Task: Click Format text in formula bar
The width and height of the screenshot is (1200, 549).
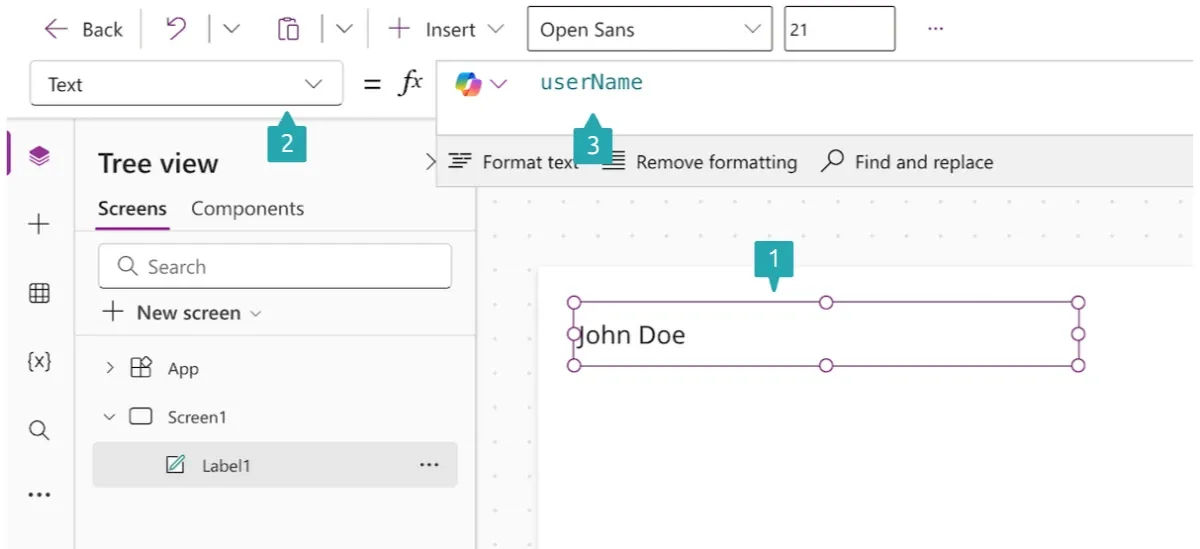Action: click(x=513, y=162)
